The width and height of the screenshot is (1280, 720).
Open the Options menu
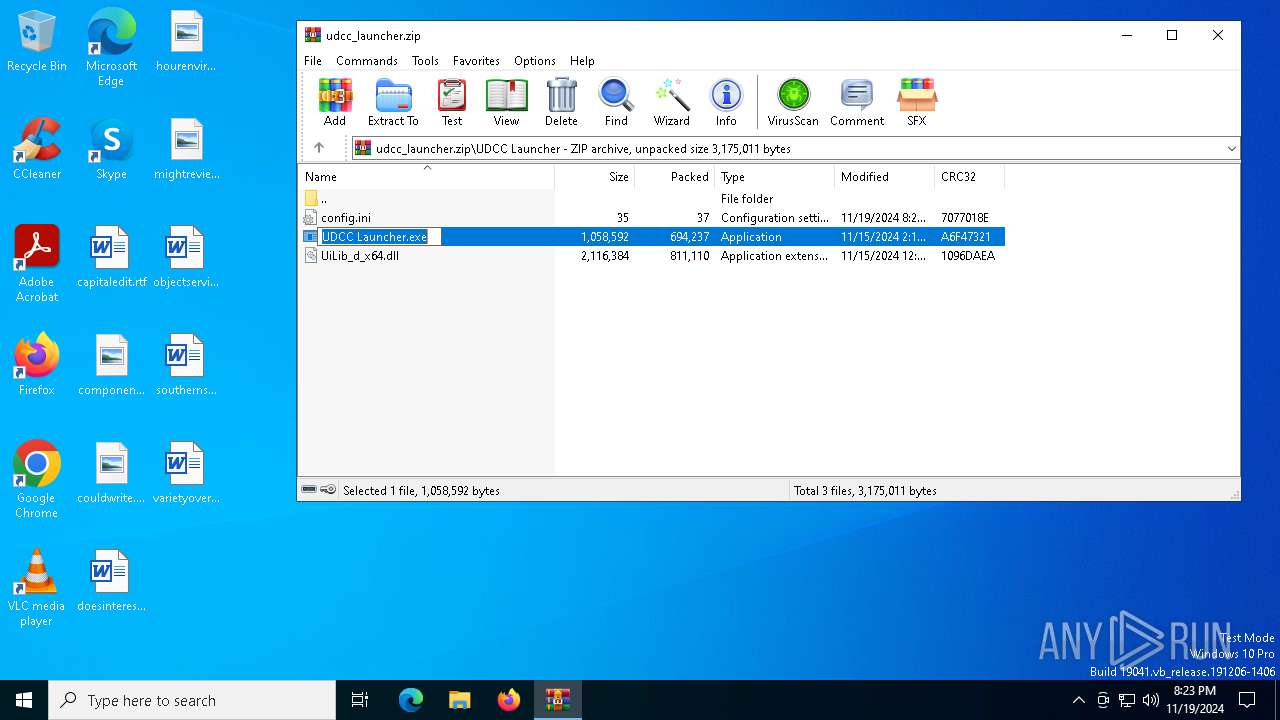(535, 61)
